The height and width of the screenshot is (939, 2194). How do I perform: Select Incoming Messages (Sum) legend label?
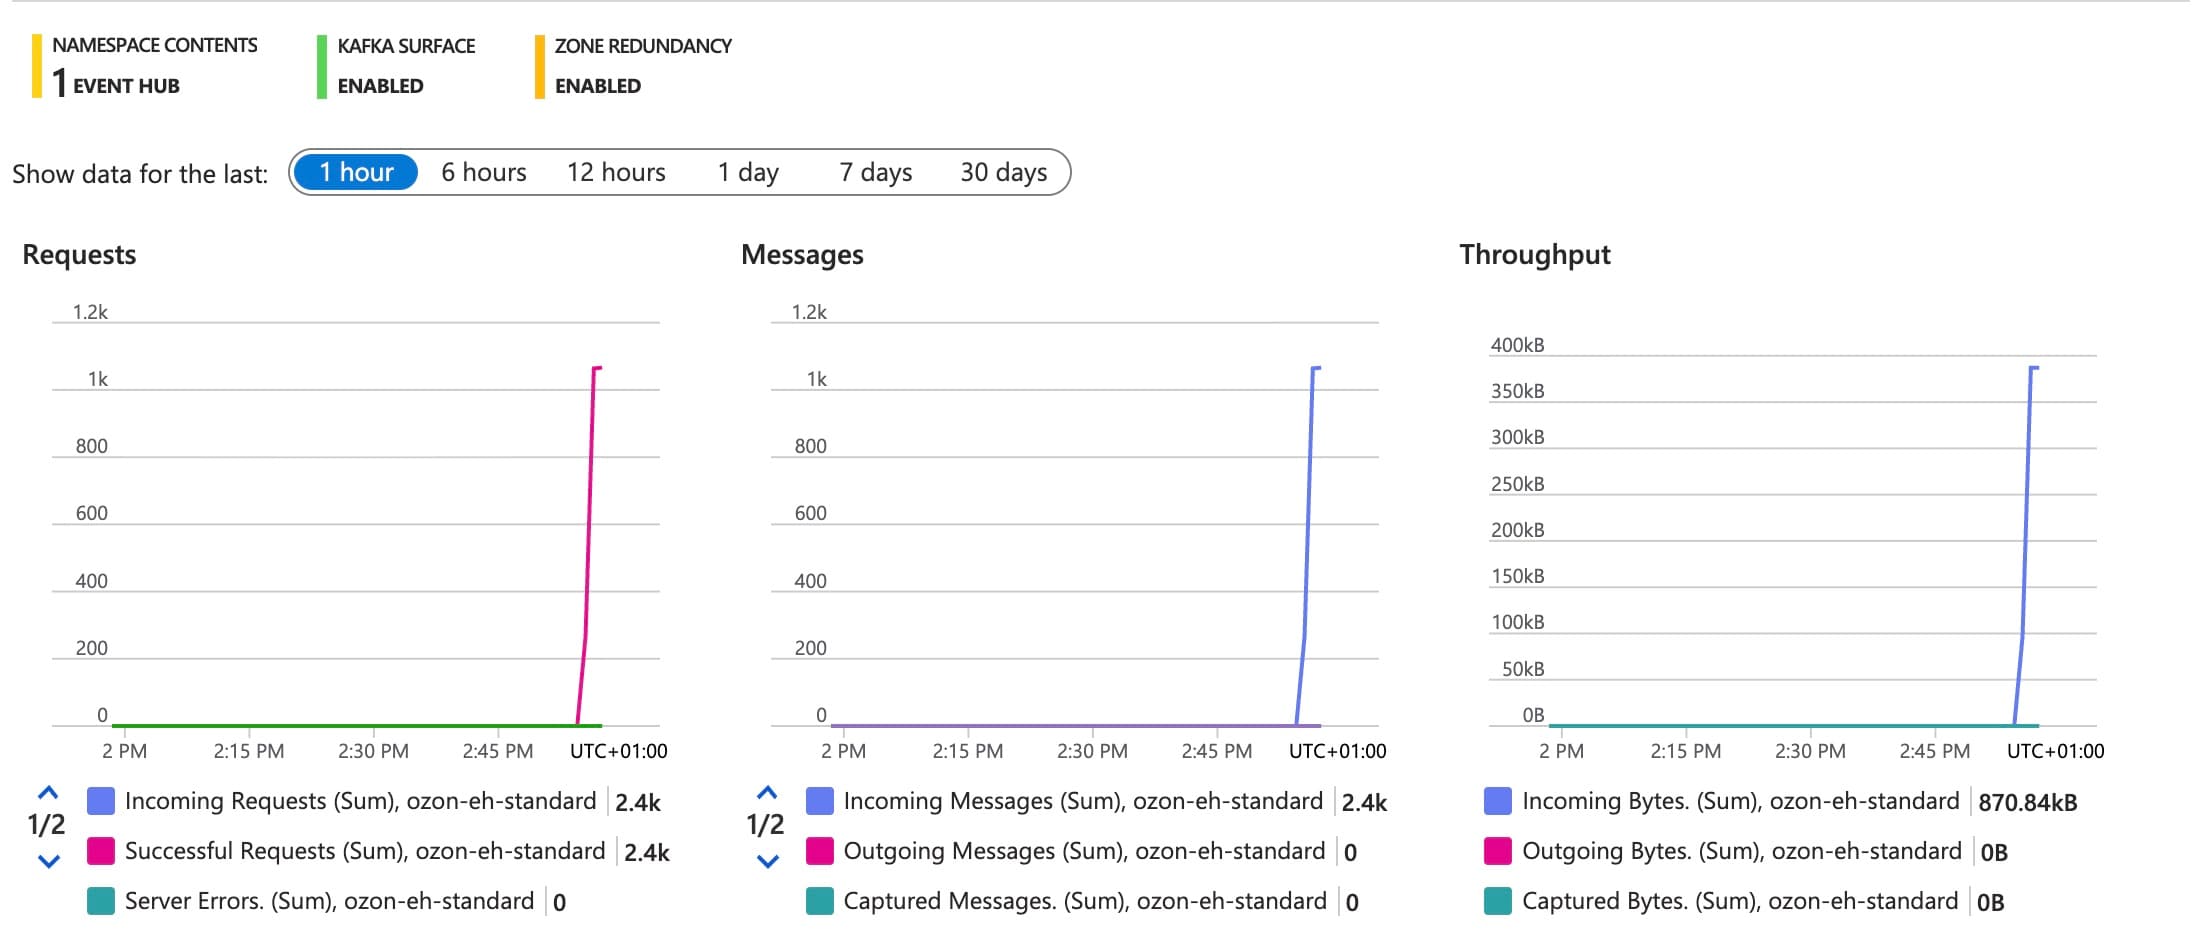point(1083,801)
